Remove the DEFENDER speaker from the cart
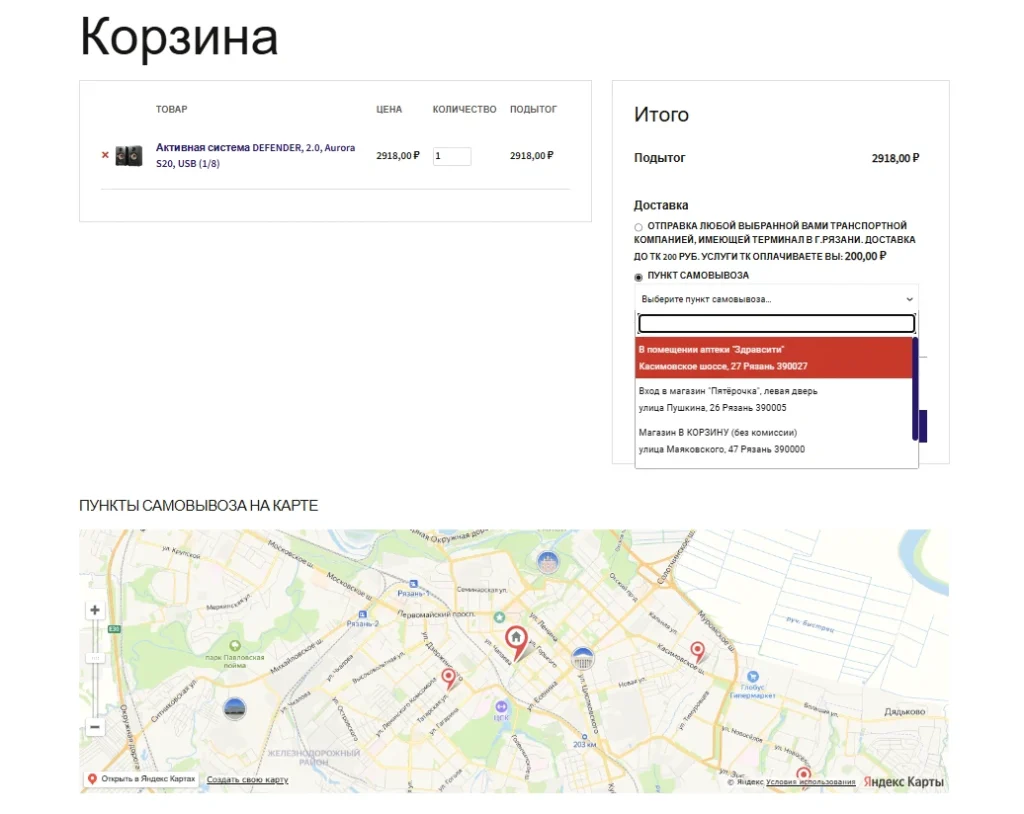 click(x=105, y=155)
